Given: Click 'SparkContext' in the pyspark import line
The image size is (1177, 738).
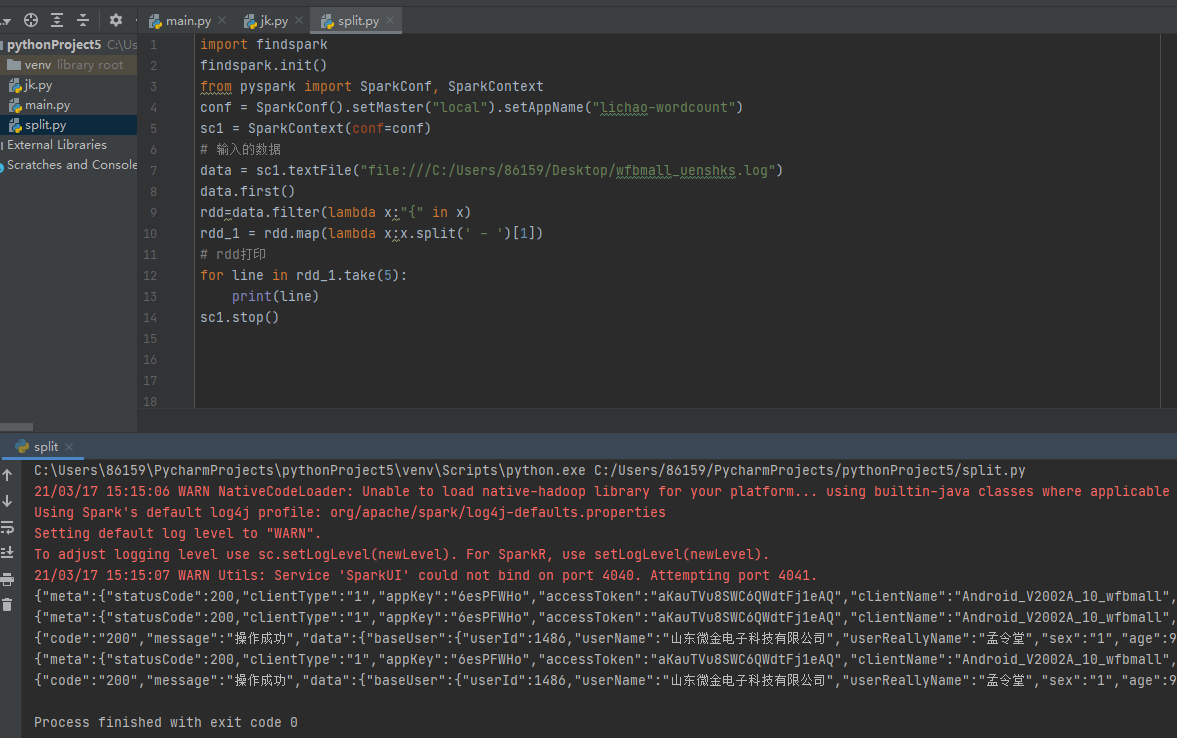Looking at the screenshot, I should pyautogui.click(x=495, y=87).
